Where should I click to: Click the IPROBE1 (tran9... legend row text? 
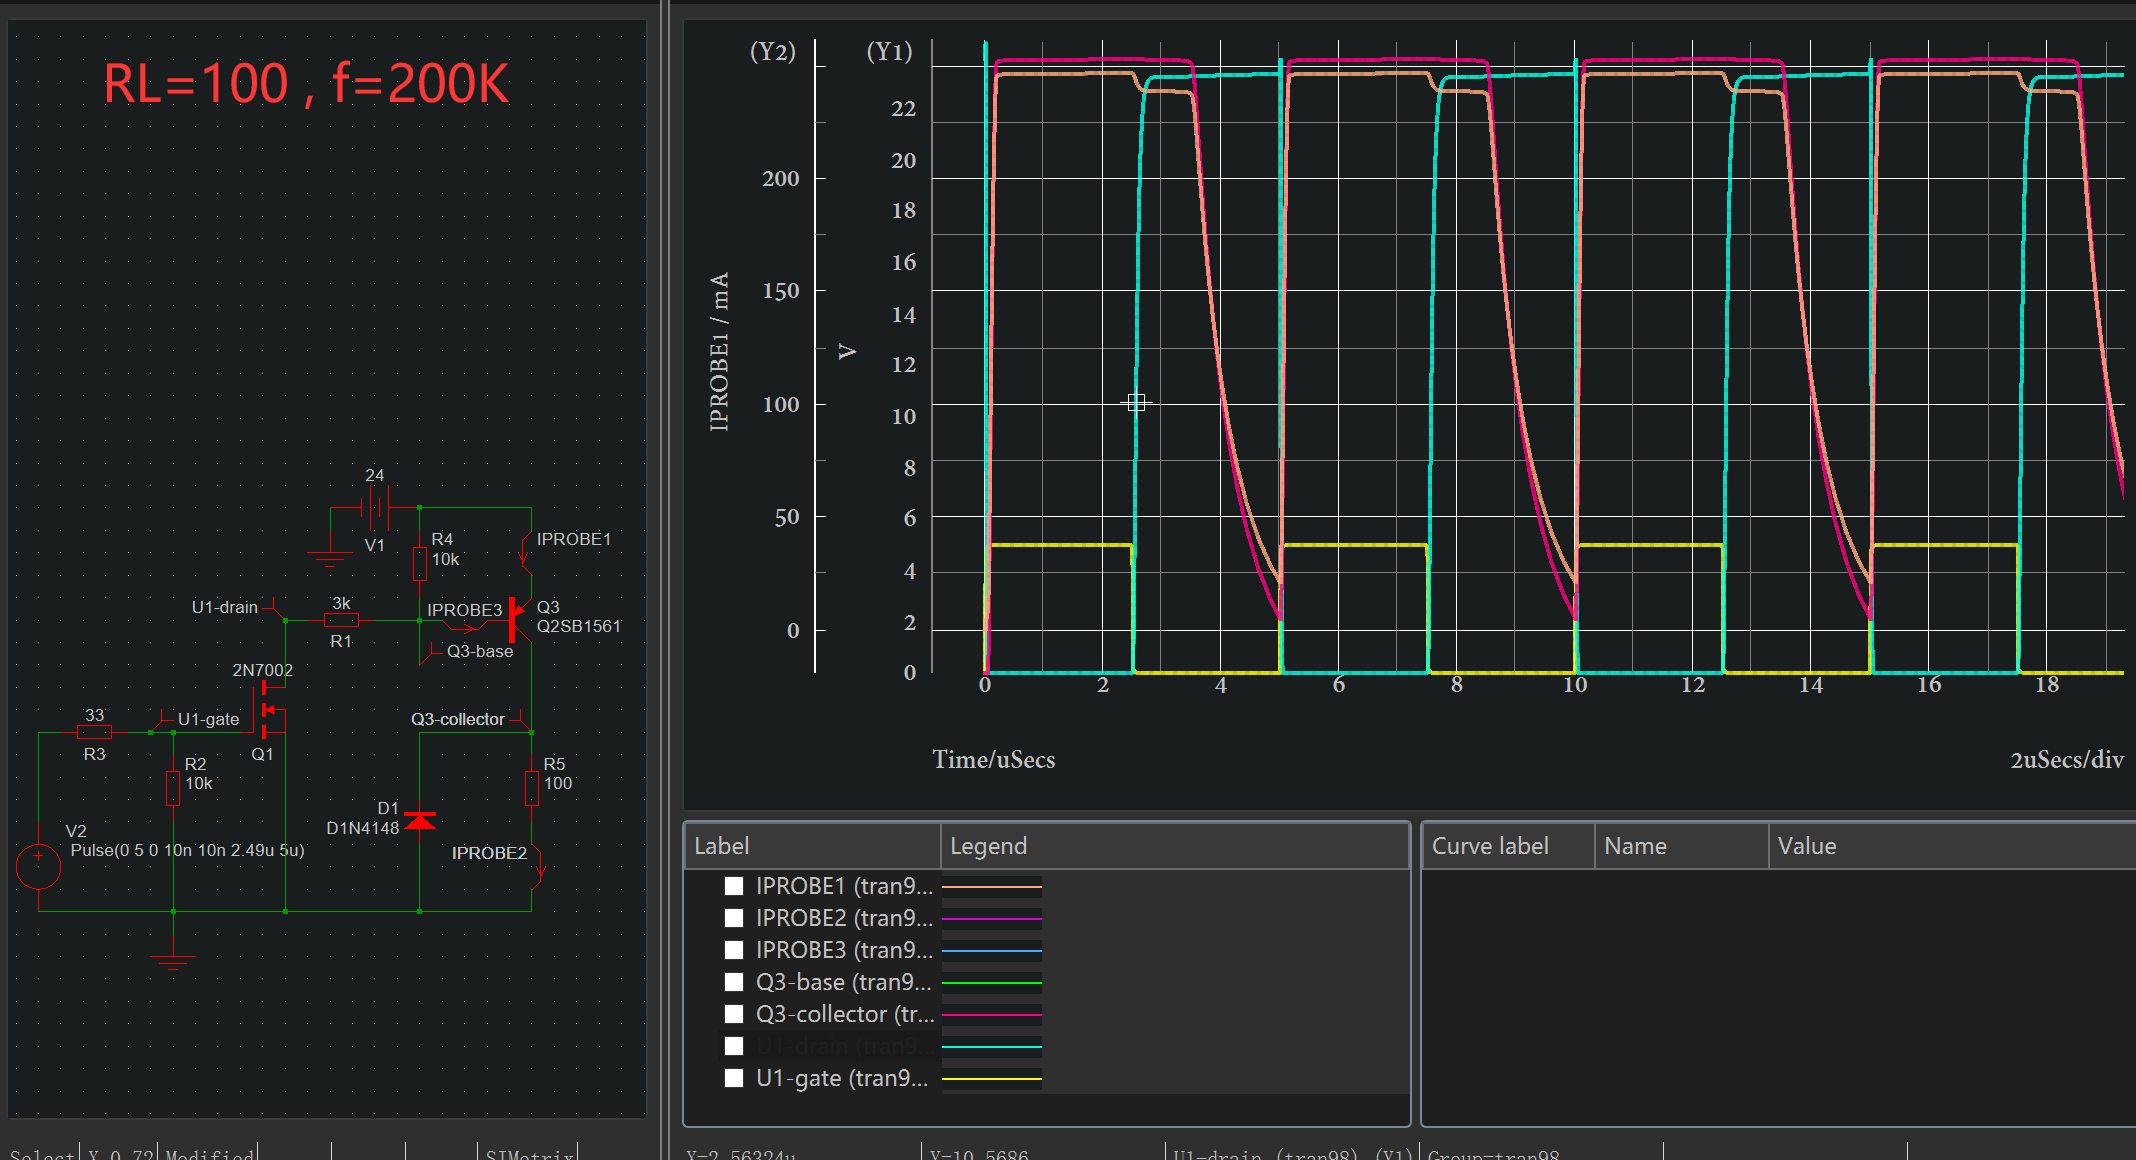point(844,886)
